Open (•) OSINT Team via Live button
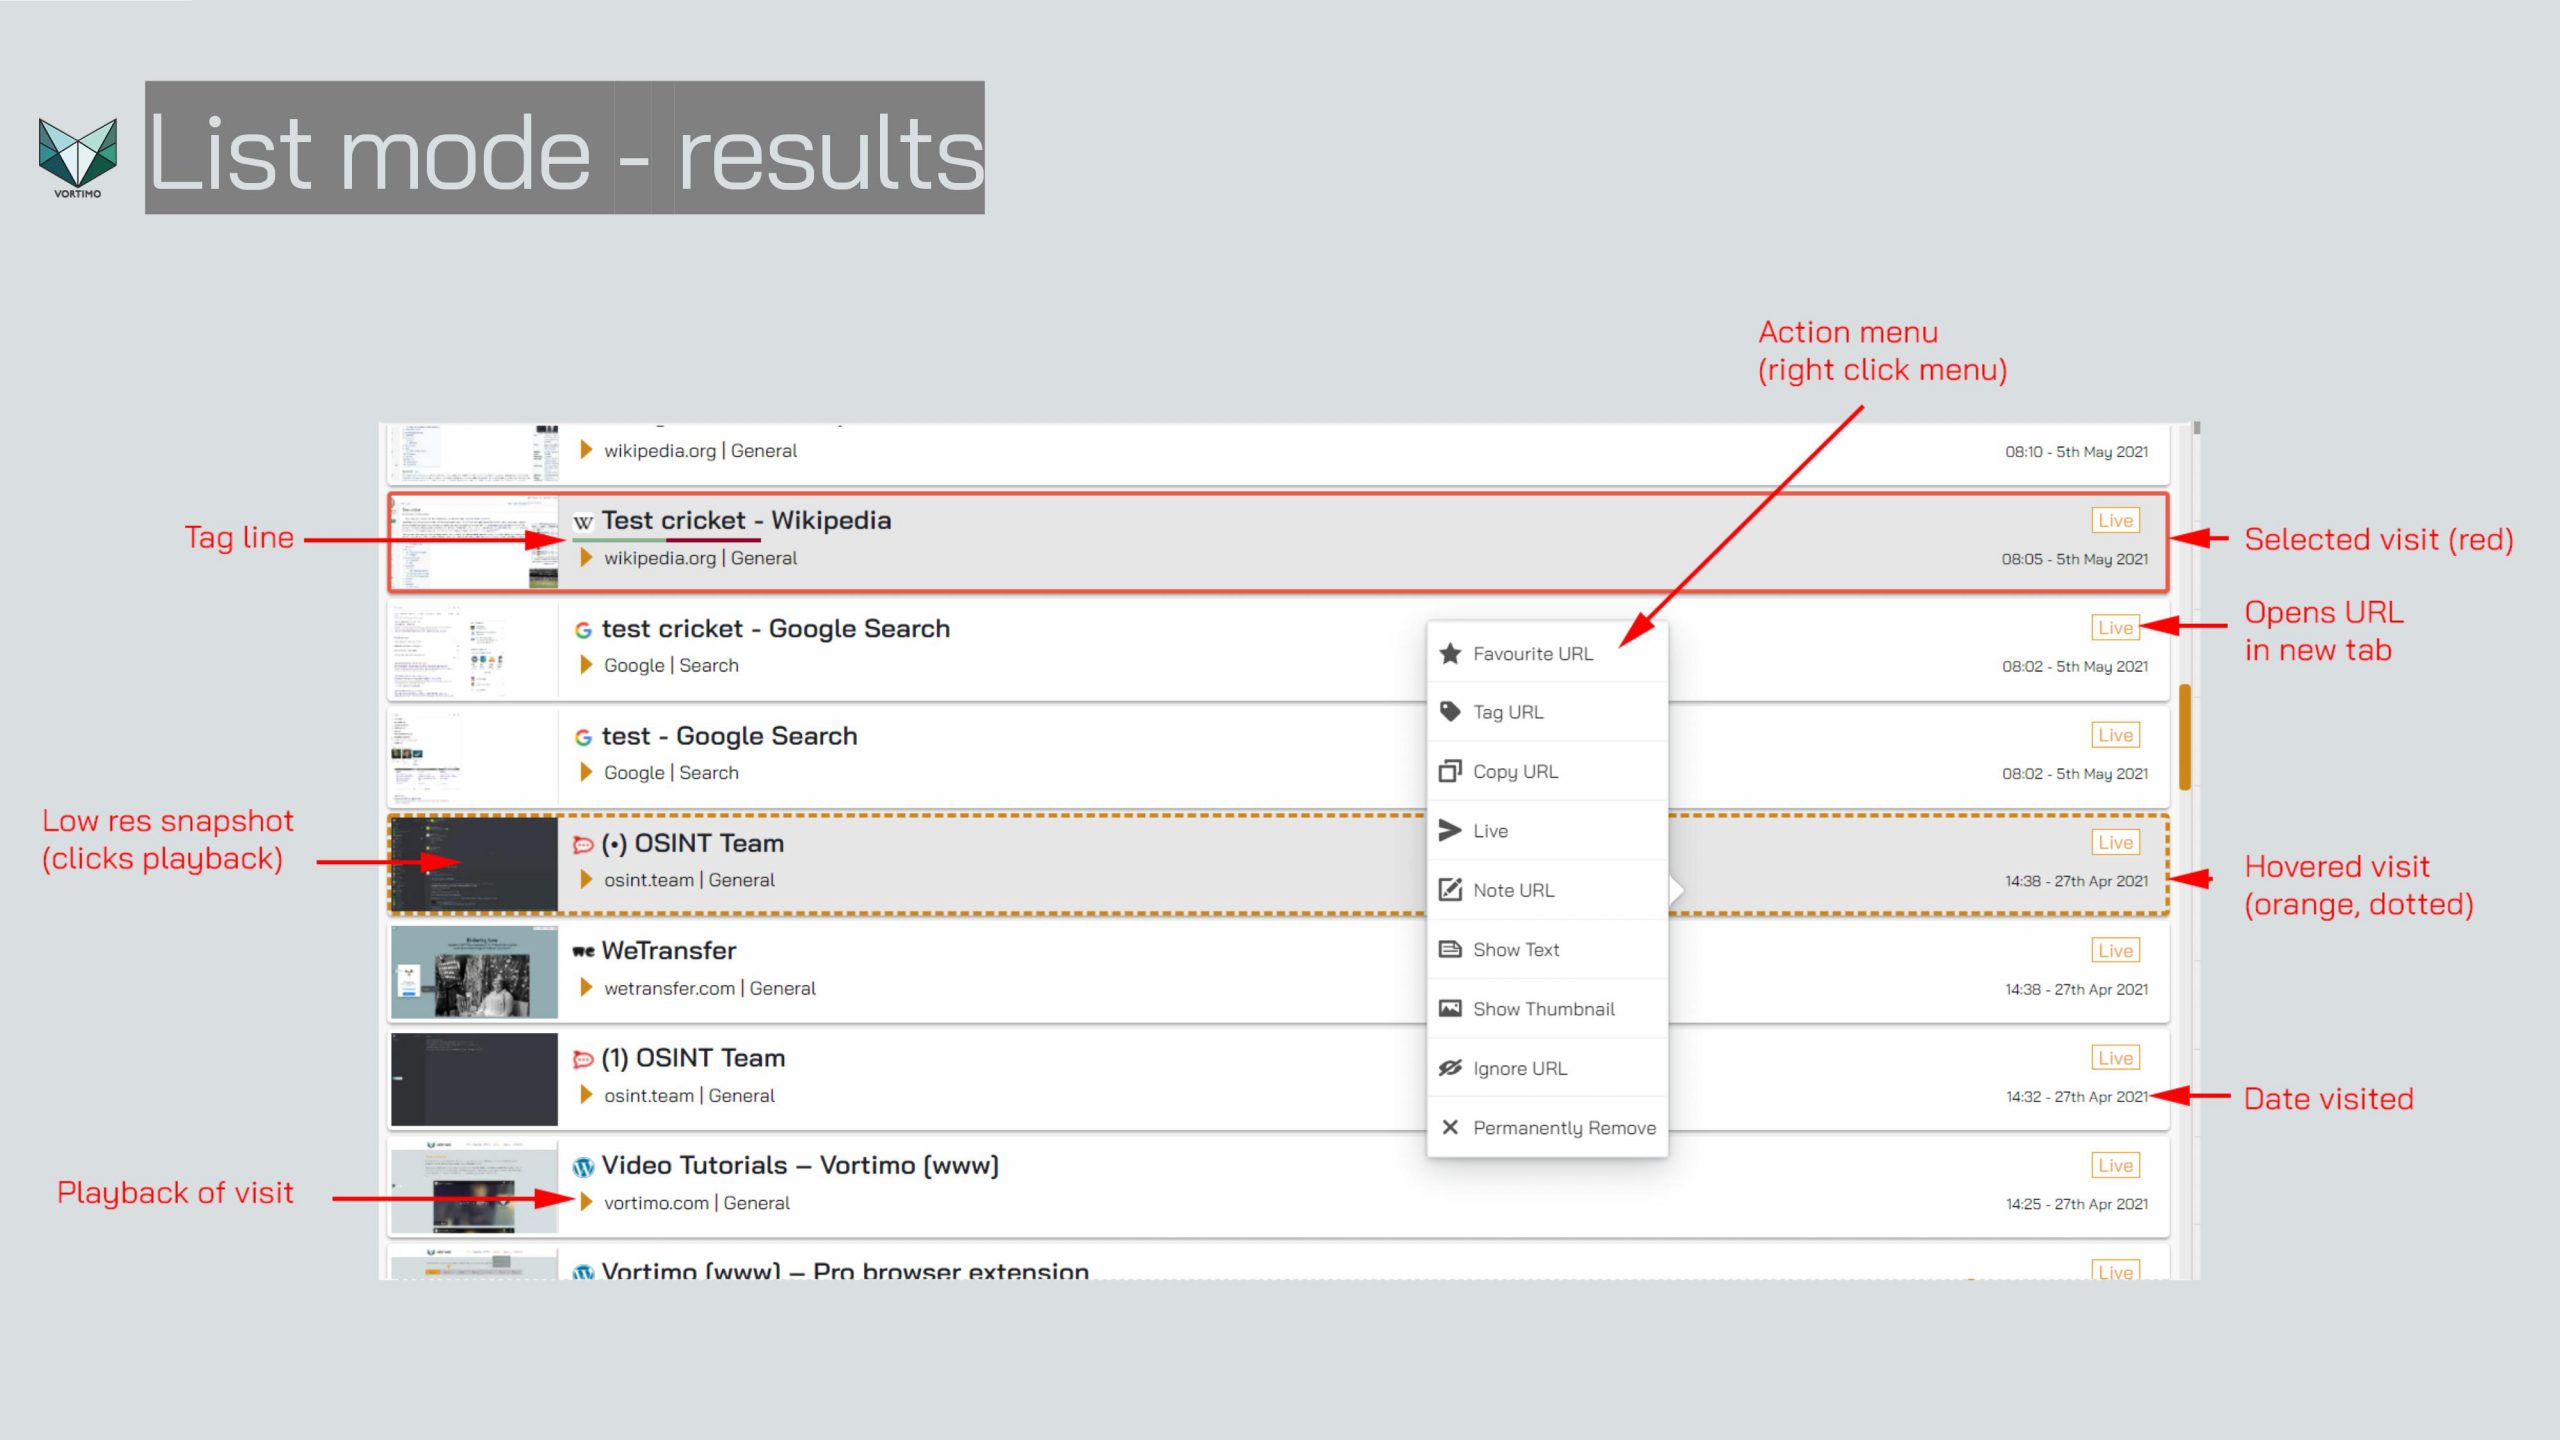 point(2115,842)
